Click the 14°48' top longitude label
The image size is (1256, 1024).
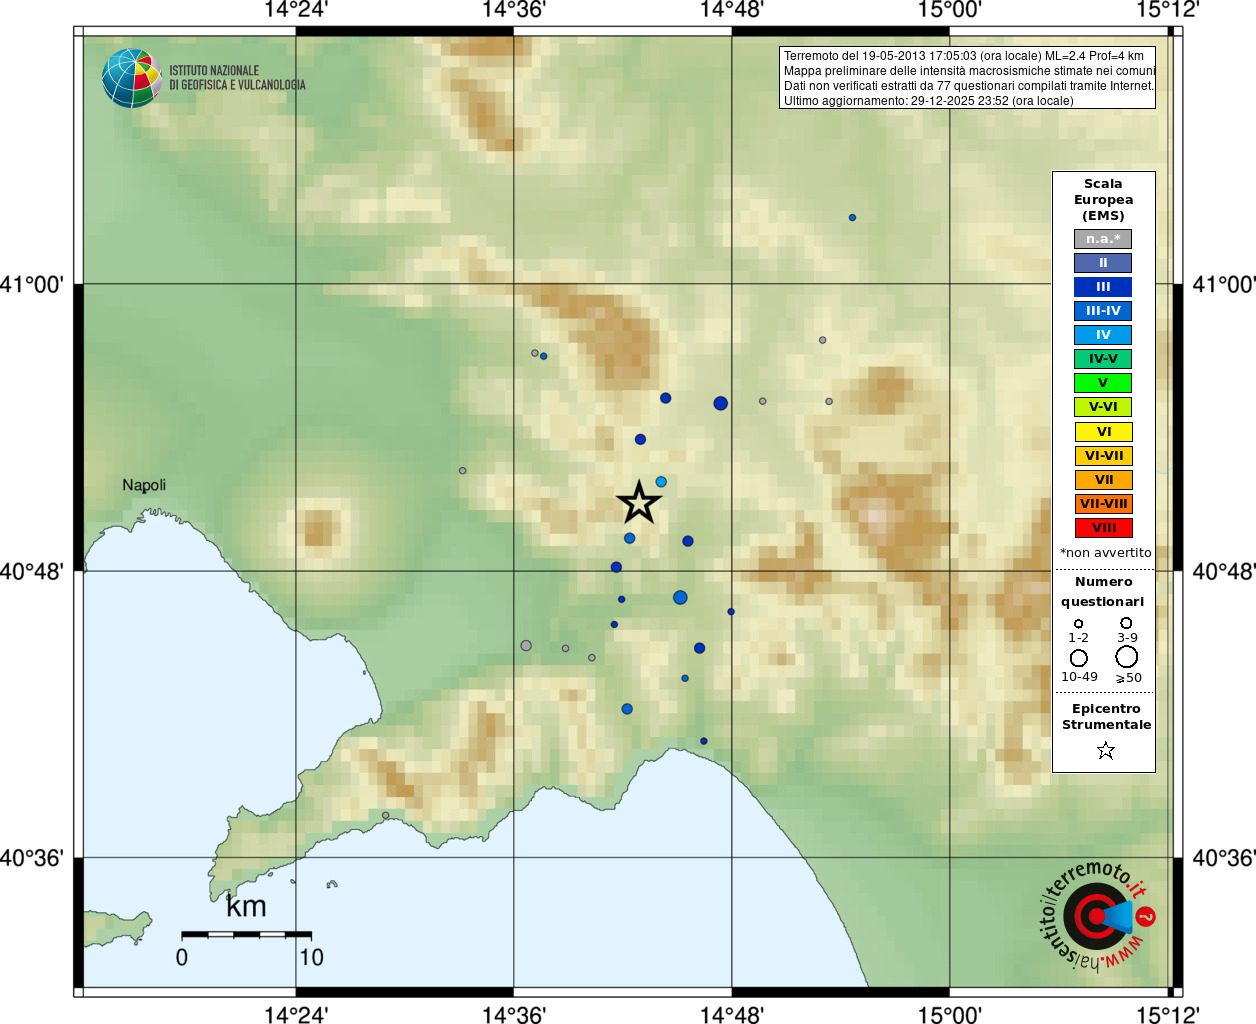point(732,10)
